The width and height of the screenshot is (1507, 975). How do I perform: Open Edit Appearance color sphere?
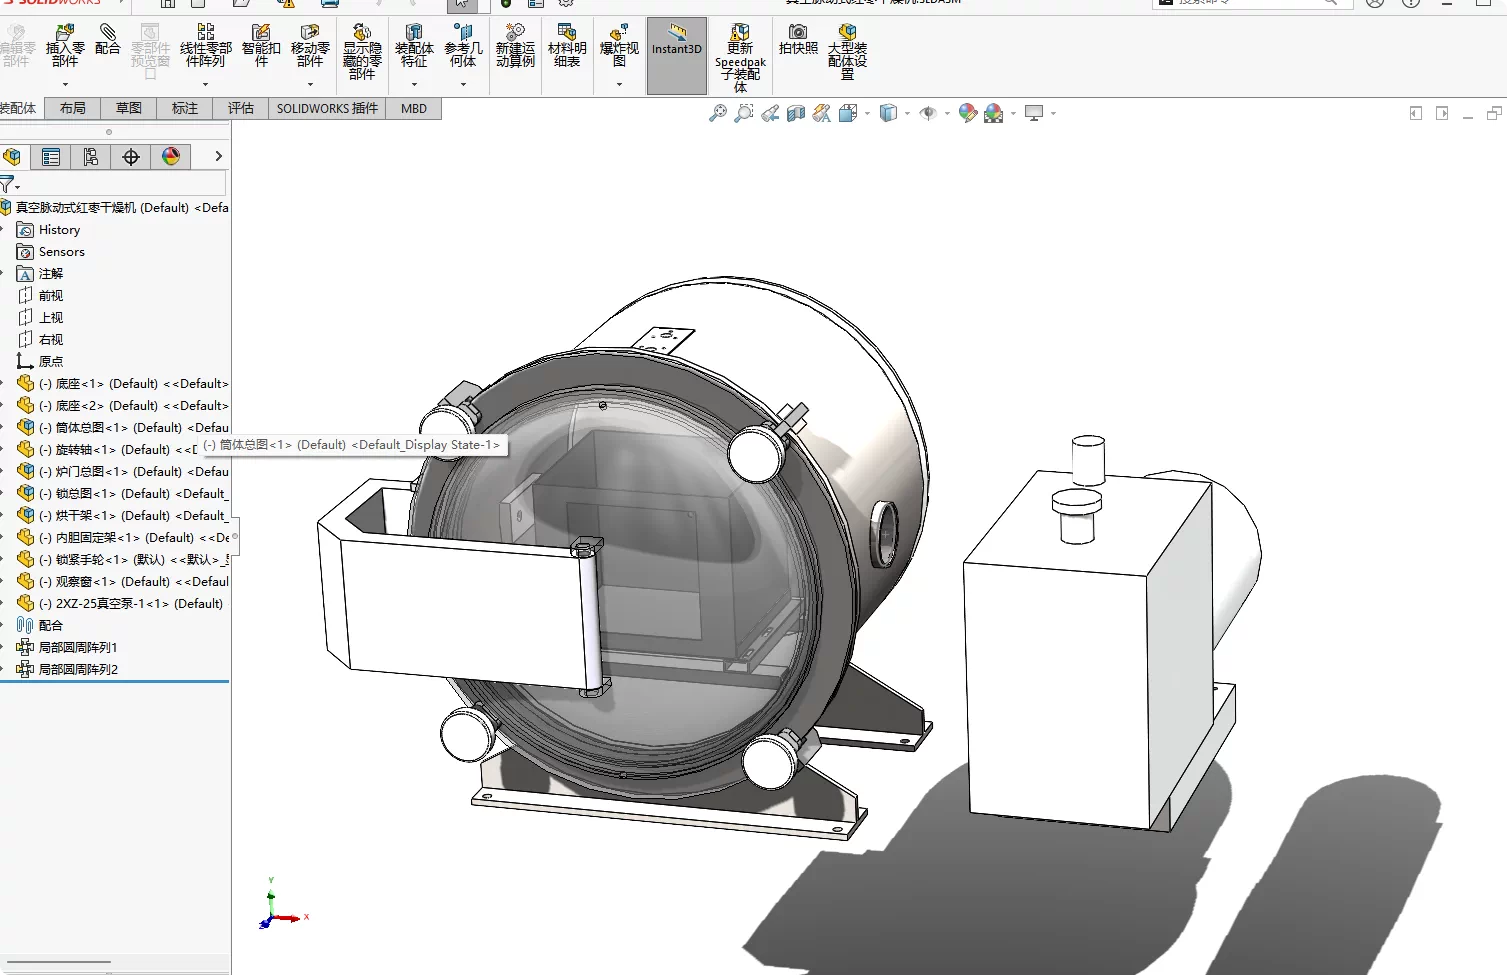[x=967, y=113]
